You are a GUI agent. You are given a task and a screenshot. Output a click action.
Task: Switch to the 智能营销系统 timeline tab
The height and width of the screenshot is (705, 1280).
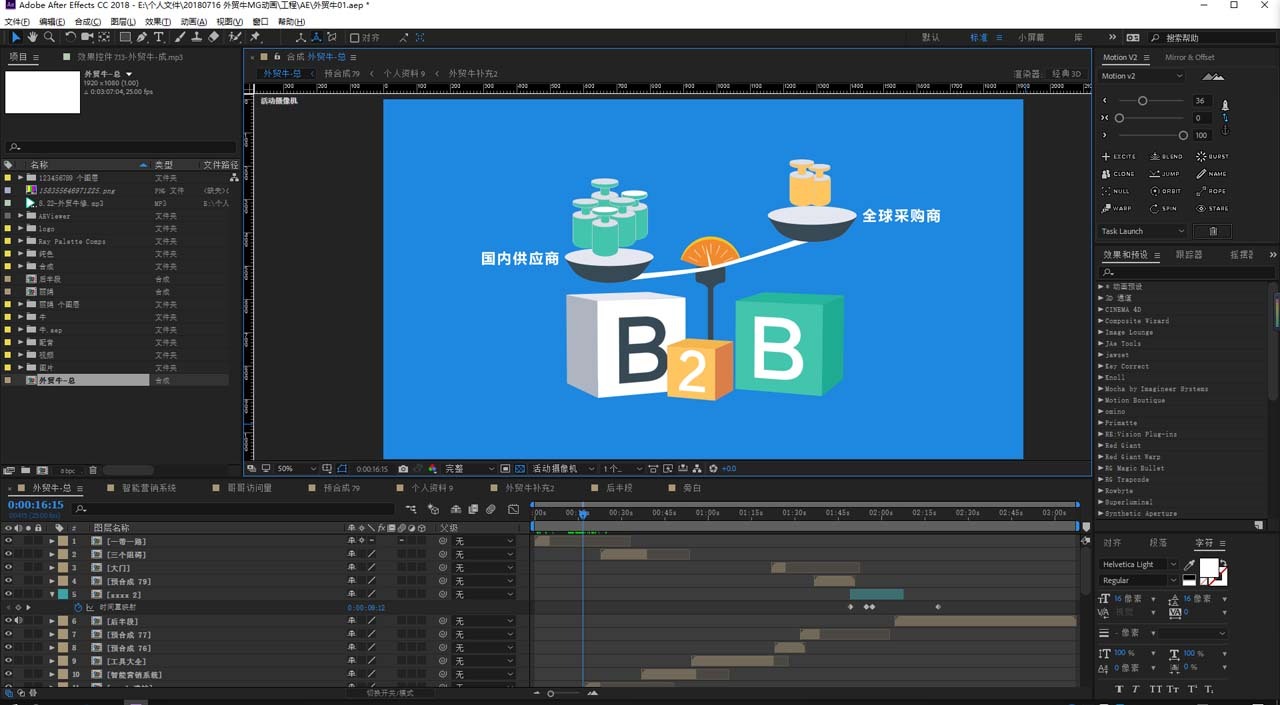click(149, 488)
